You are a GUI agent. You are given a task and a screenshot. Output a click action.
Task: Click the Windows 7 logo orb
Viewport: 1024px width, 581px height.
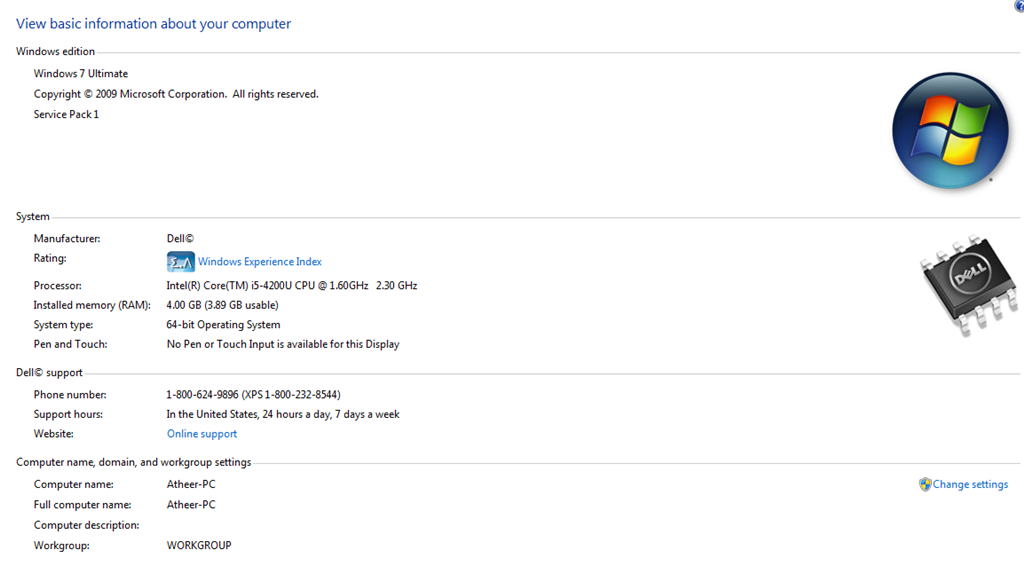pyautogui.click(x=950, y=131)
